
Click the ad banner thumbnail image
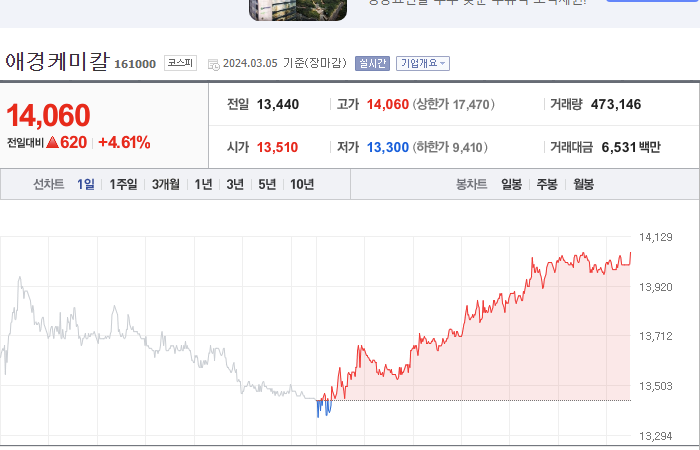tap(298, 10)
